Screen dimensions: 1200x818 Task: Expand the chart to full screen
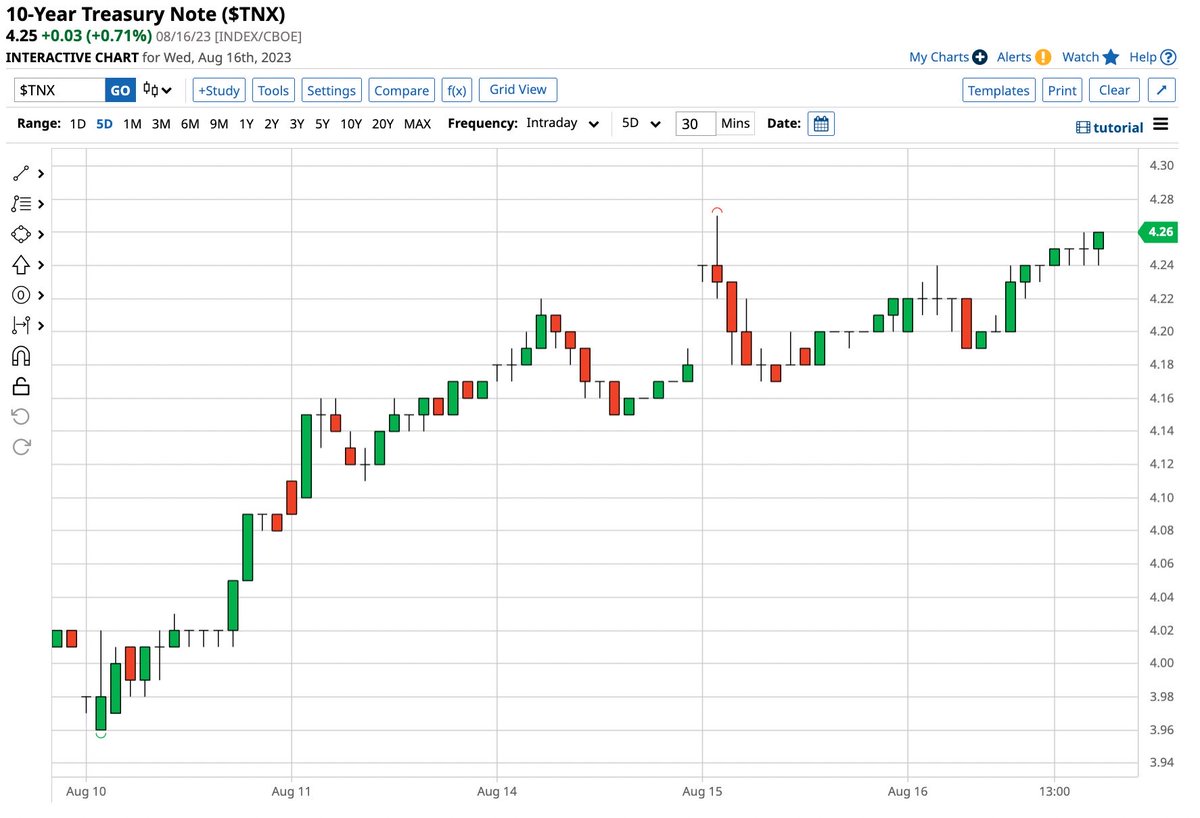point(1161,90)
